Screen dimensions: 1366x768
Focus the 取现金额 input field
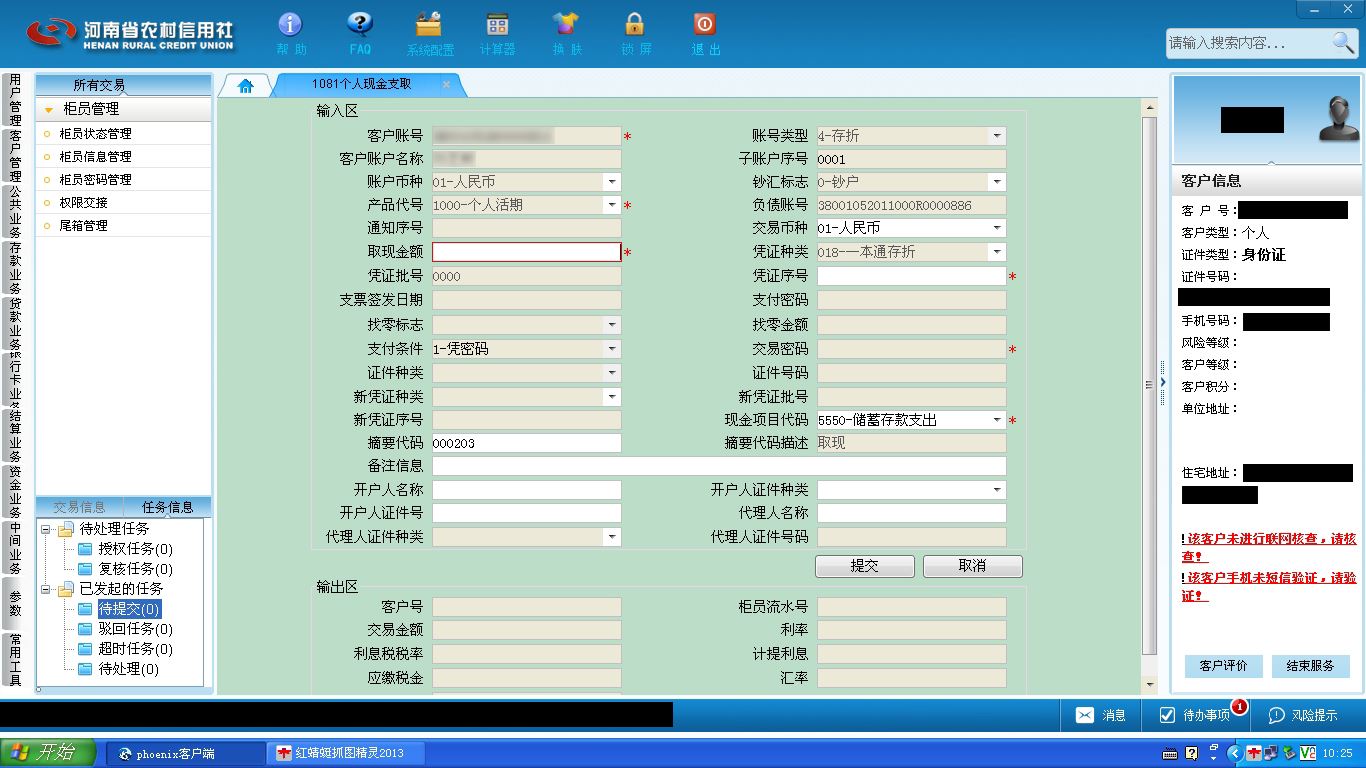tap(527, 252)
